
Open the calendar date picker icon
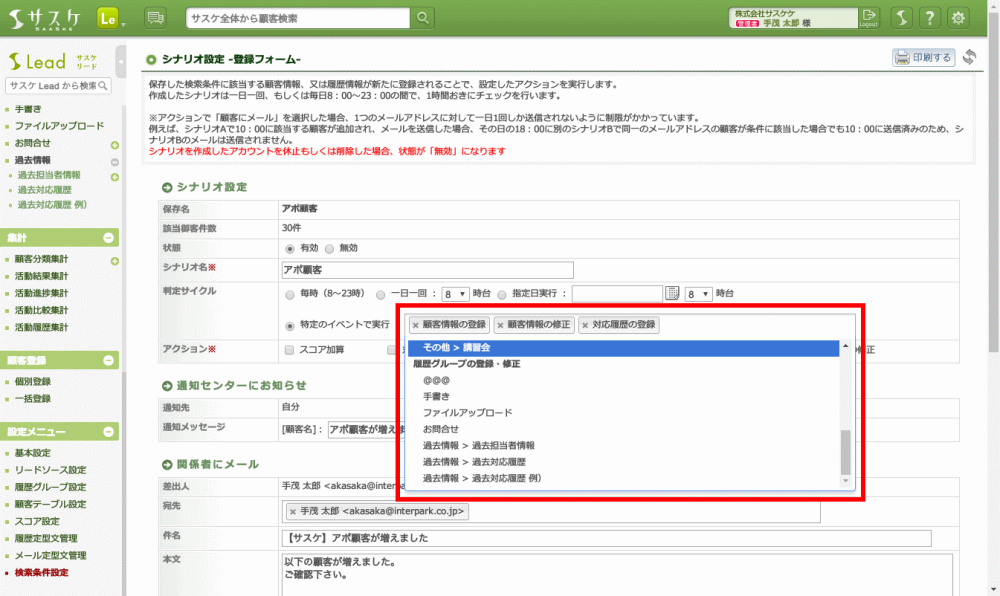672,293
